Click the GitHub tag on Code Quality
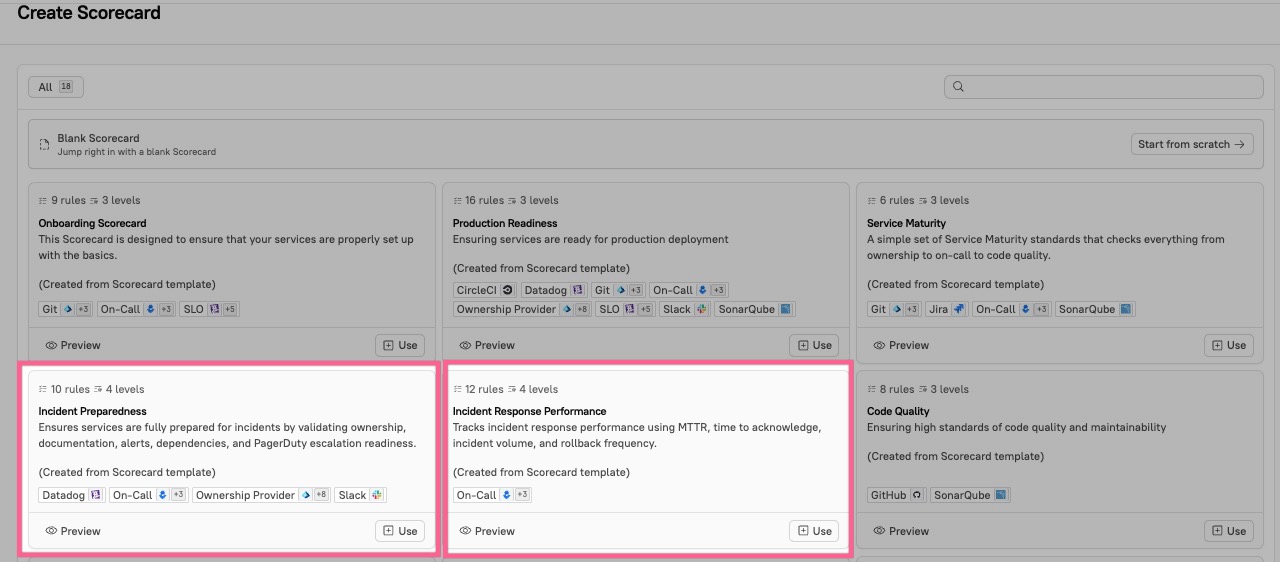 click(897, 495)
